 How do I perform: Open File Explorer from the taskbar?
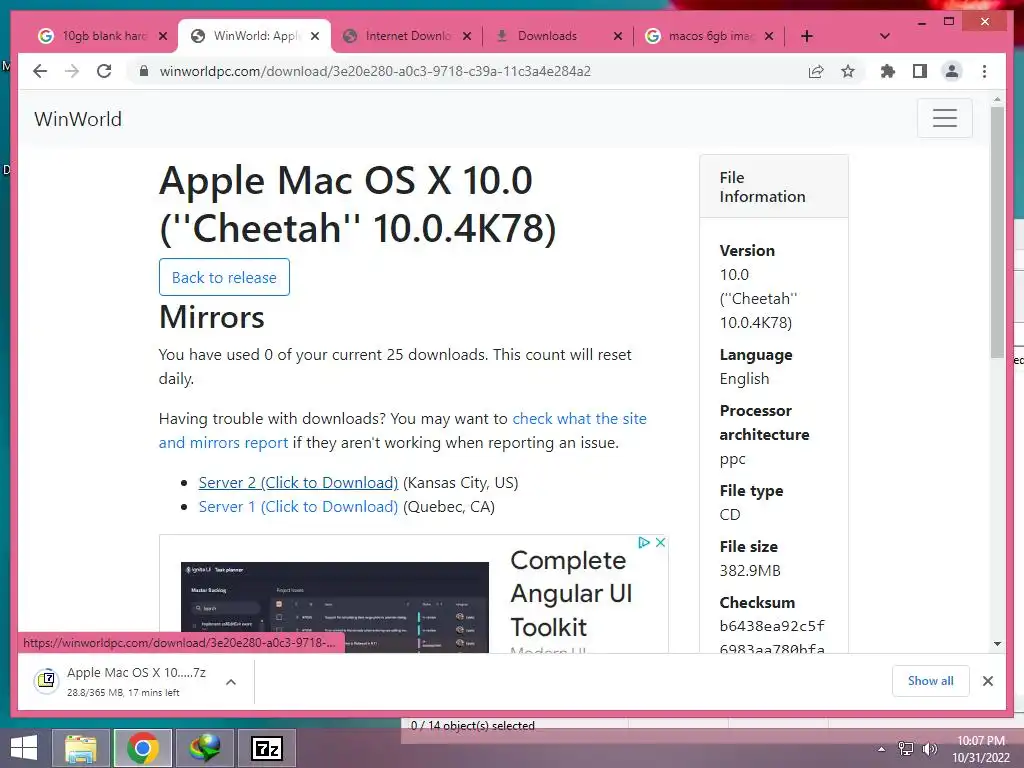coord(81,748)
